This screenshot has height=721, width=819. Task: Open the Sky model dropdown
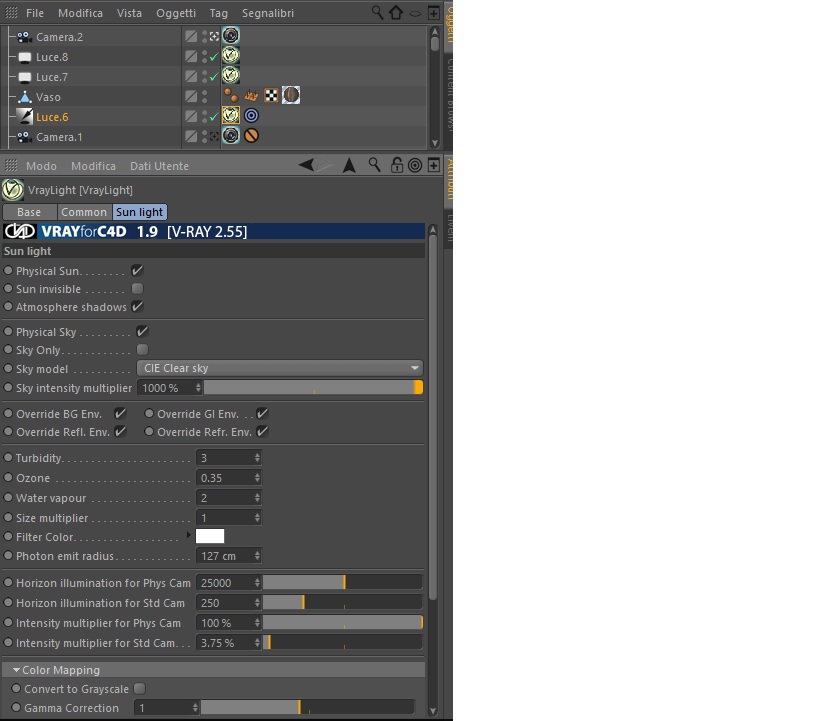click(x=280, y=368)
